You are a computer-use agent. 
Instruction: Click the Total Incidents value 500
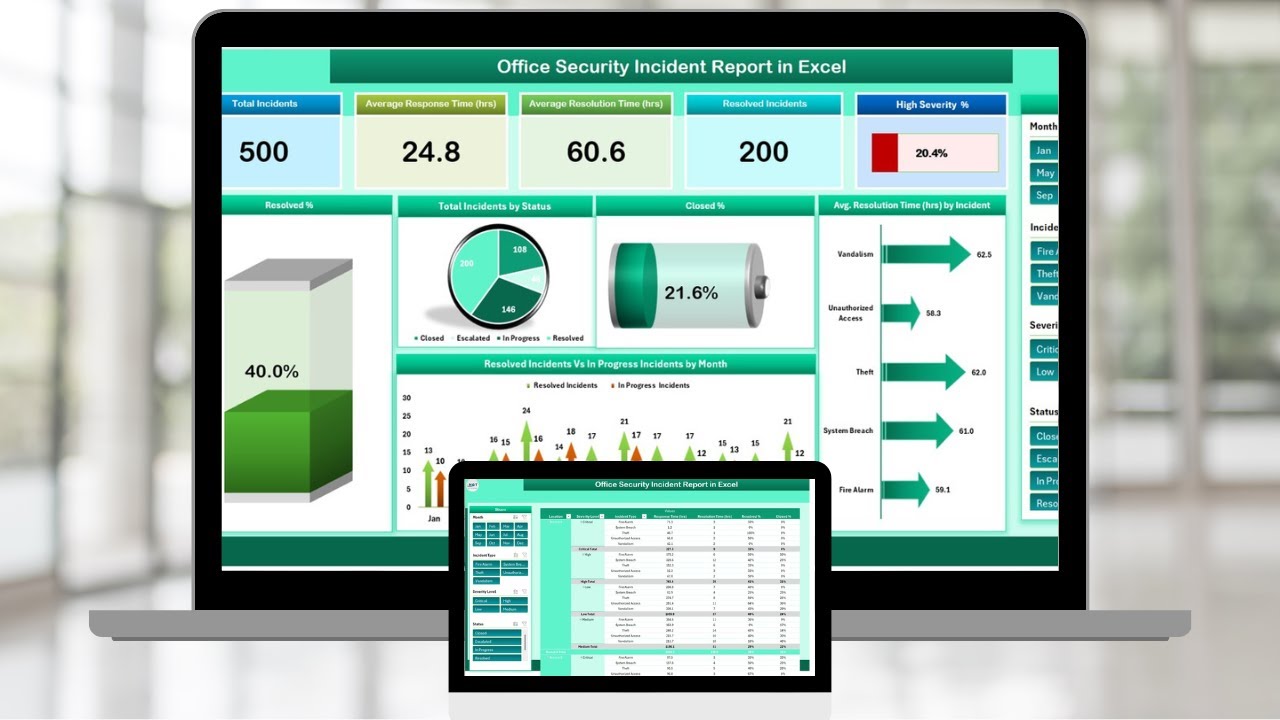click(x=264, y=152)
